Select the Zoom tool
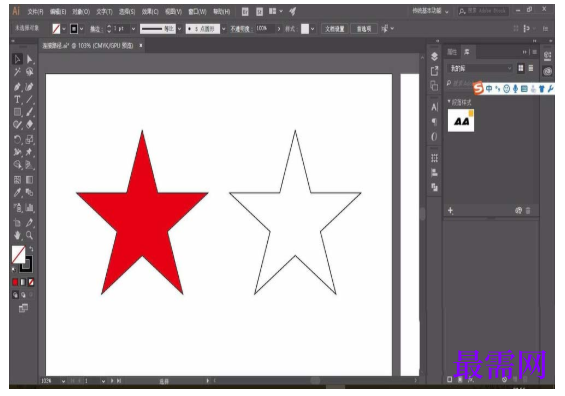Screen dimensions: 565x396 click(30, 236)
